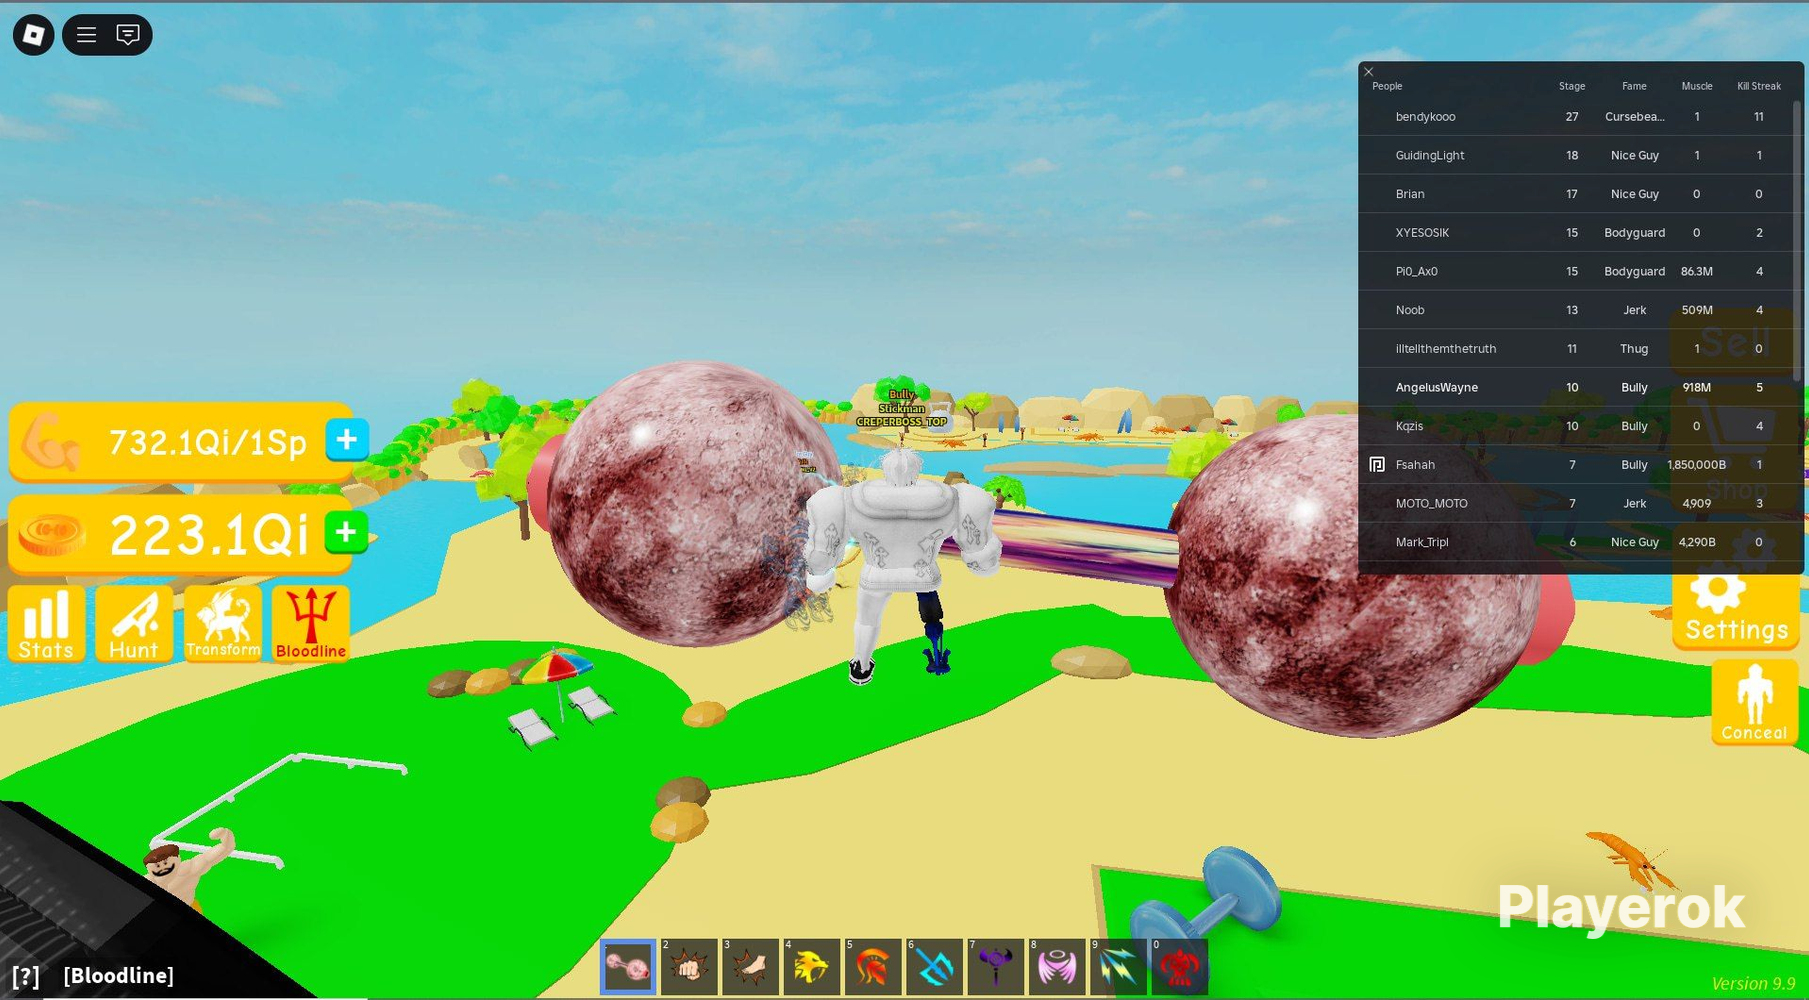Click MOTO_MOTO's 4,909 muscle value
The width and height of the screenshot is (1809, 1000).
coord(1697,504)
